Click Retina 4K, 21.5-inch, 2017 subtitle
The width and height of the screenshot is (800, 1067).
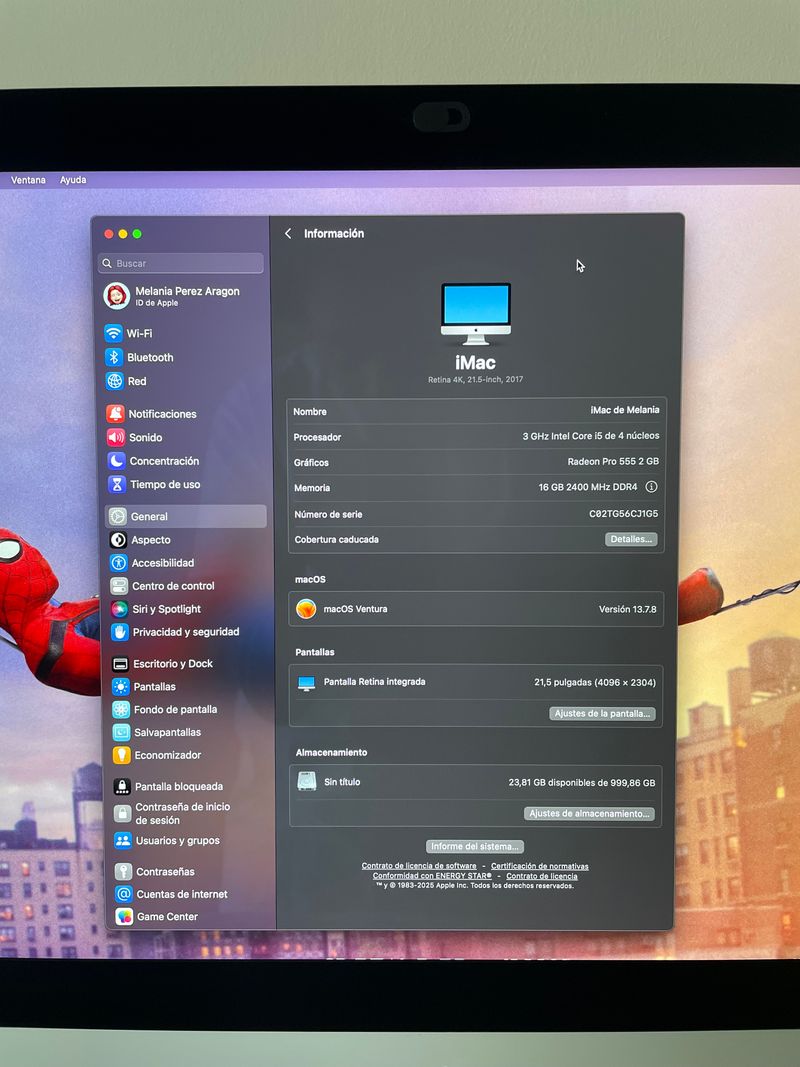click(476, 380)
